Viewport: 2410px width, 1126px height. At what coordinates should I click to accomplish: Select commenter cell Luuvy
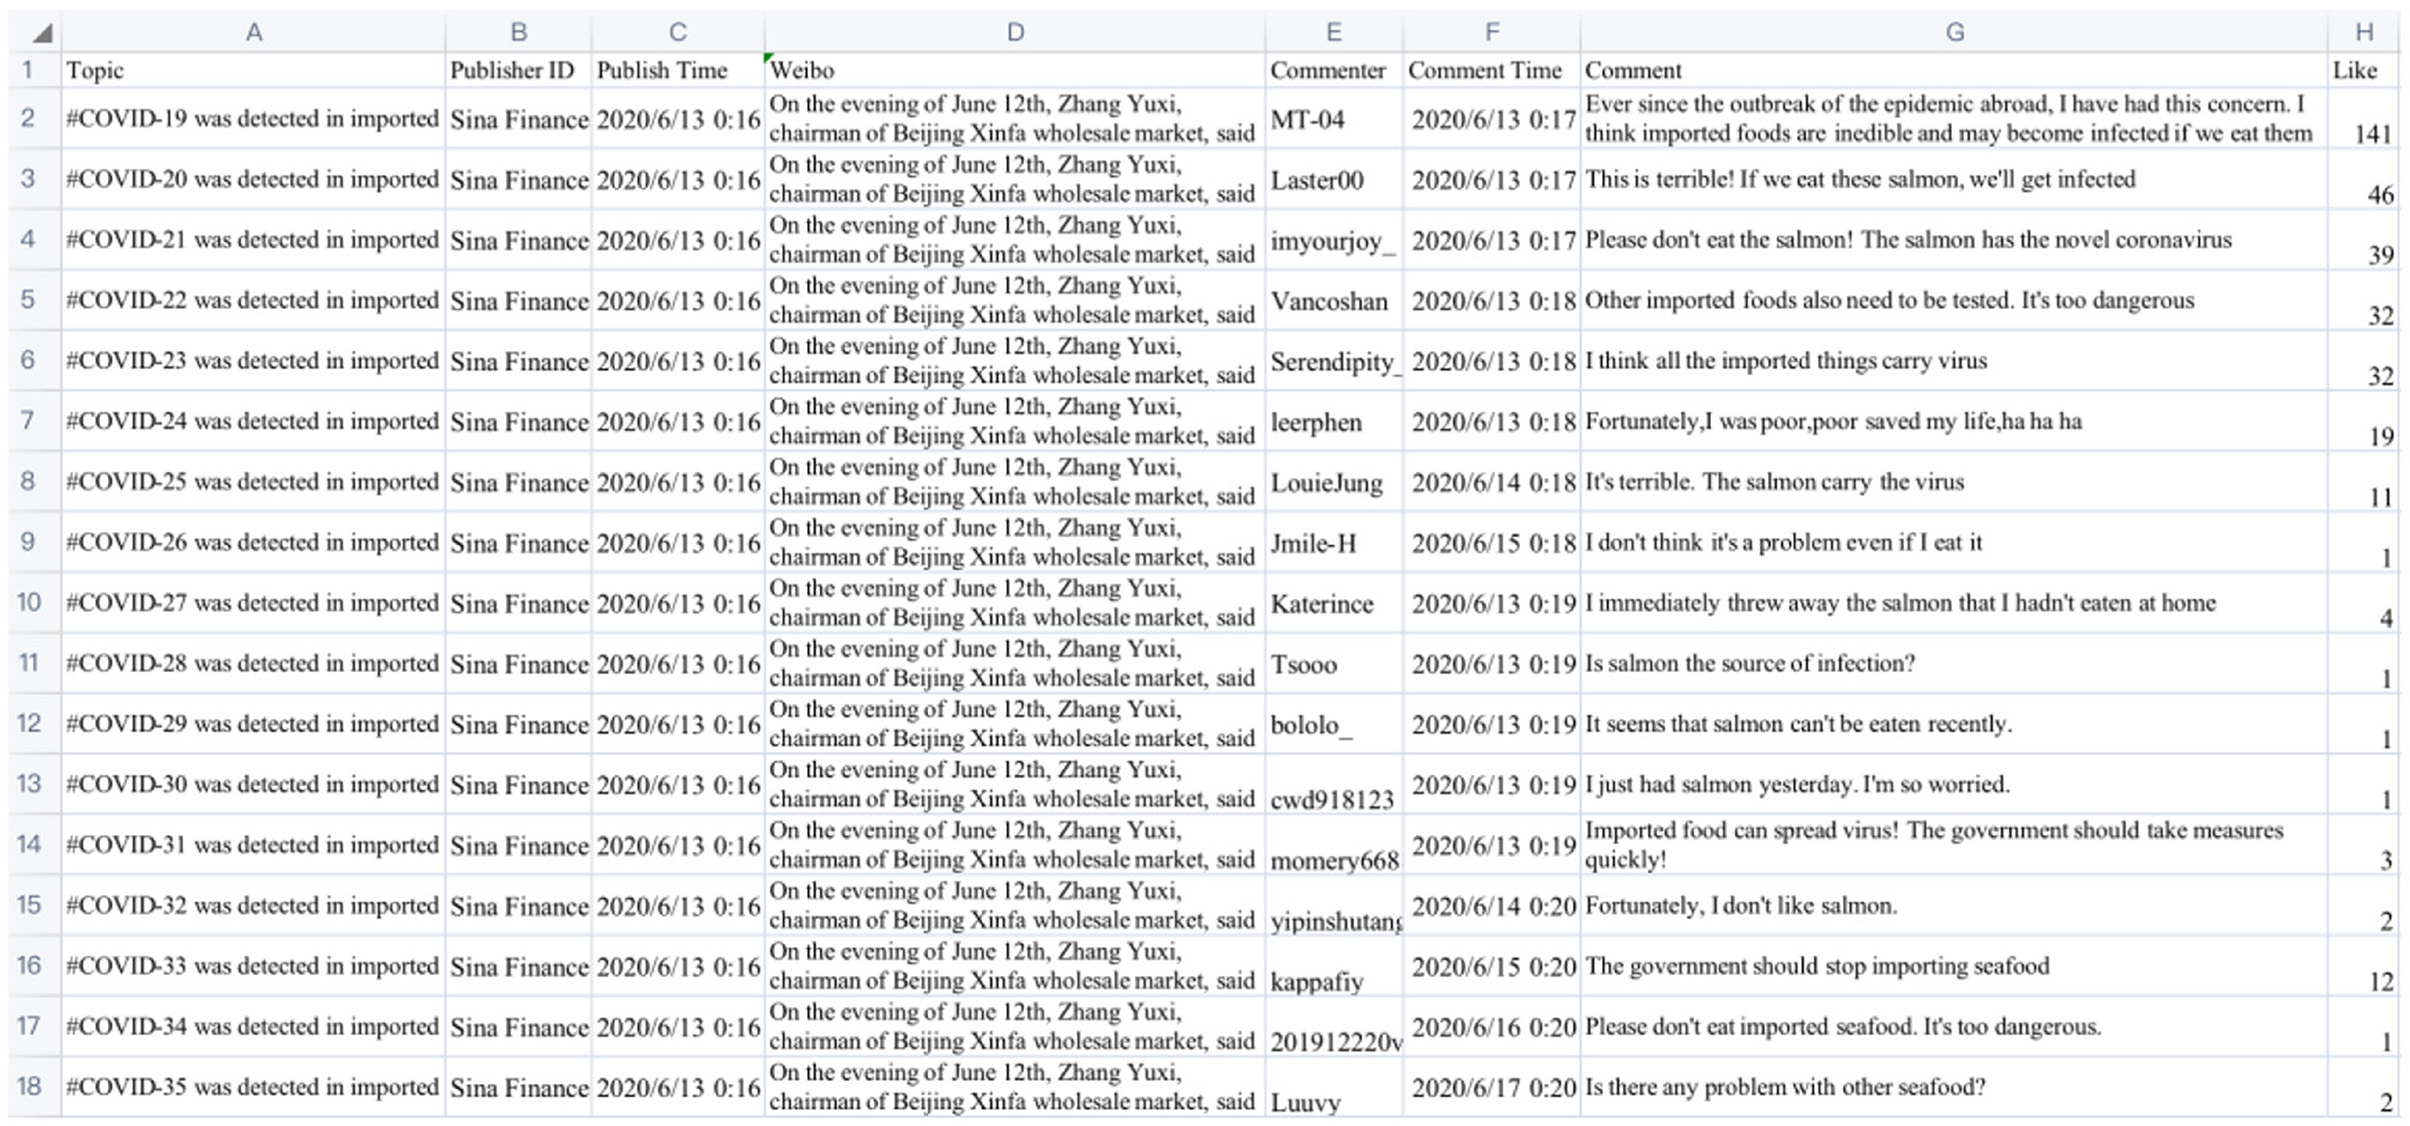pyautogui.click(x=1334, y=1087)
